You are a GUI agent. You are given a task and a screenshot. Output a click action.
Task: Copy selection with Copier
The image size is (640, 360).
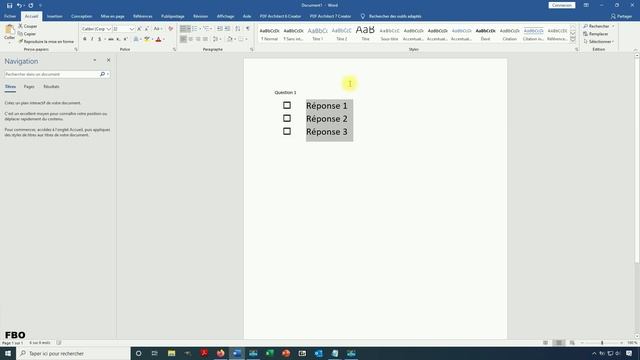click(x=27, y=34)
